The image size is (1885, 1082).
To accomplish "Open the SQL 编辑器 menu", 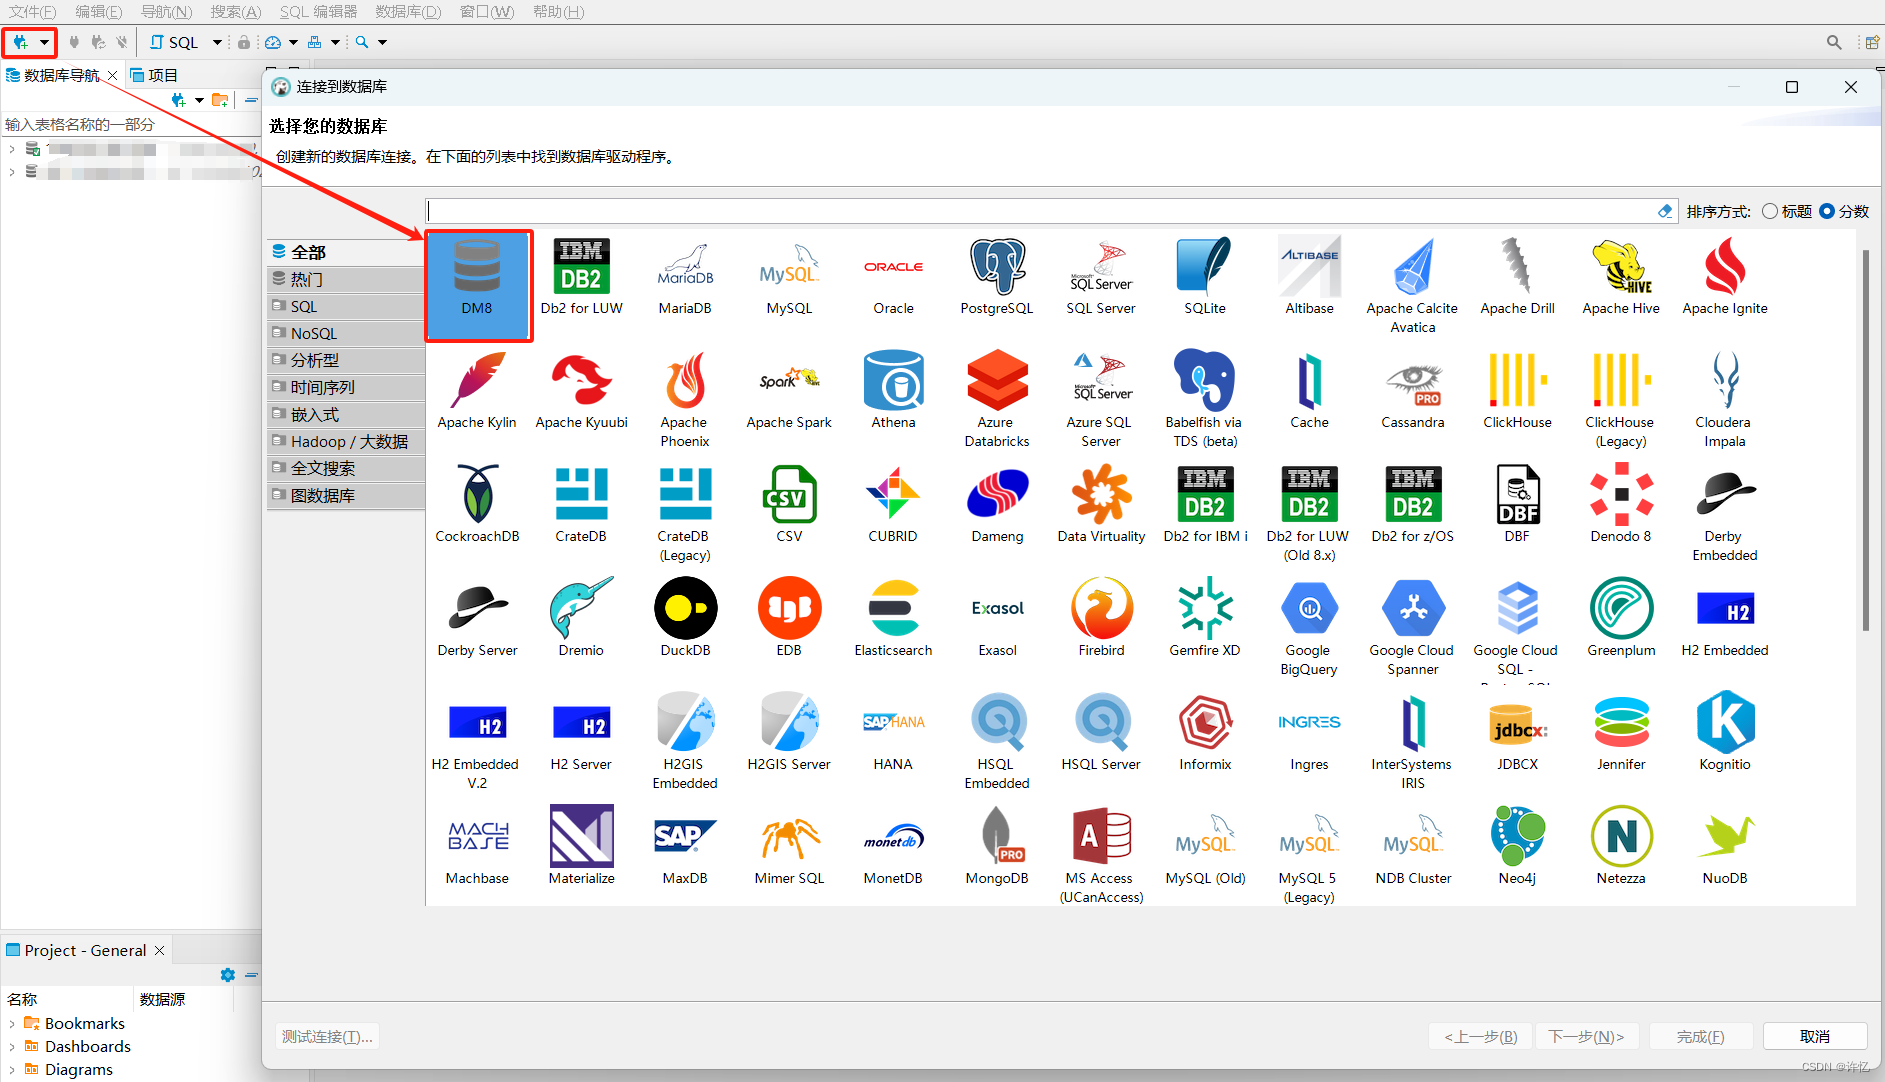I will [318, 11].
